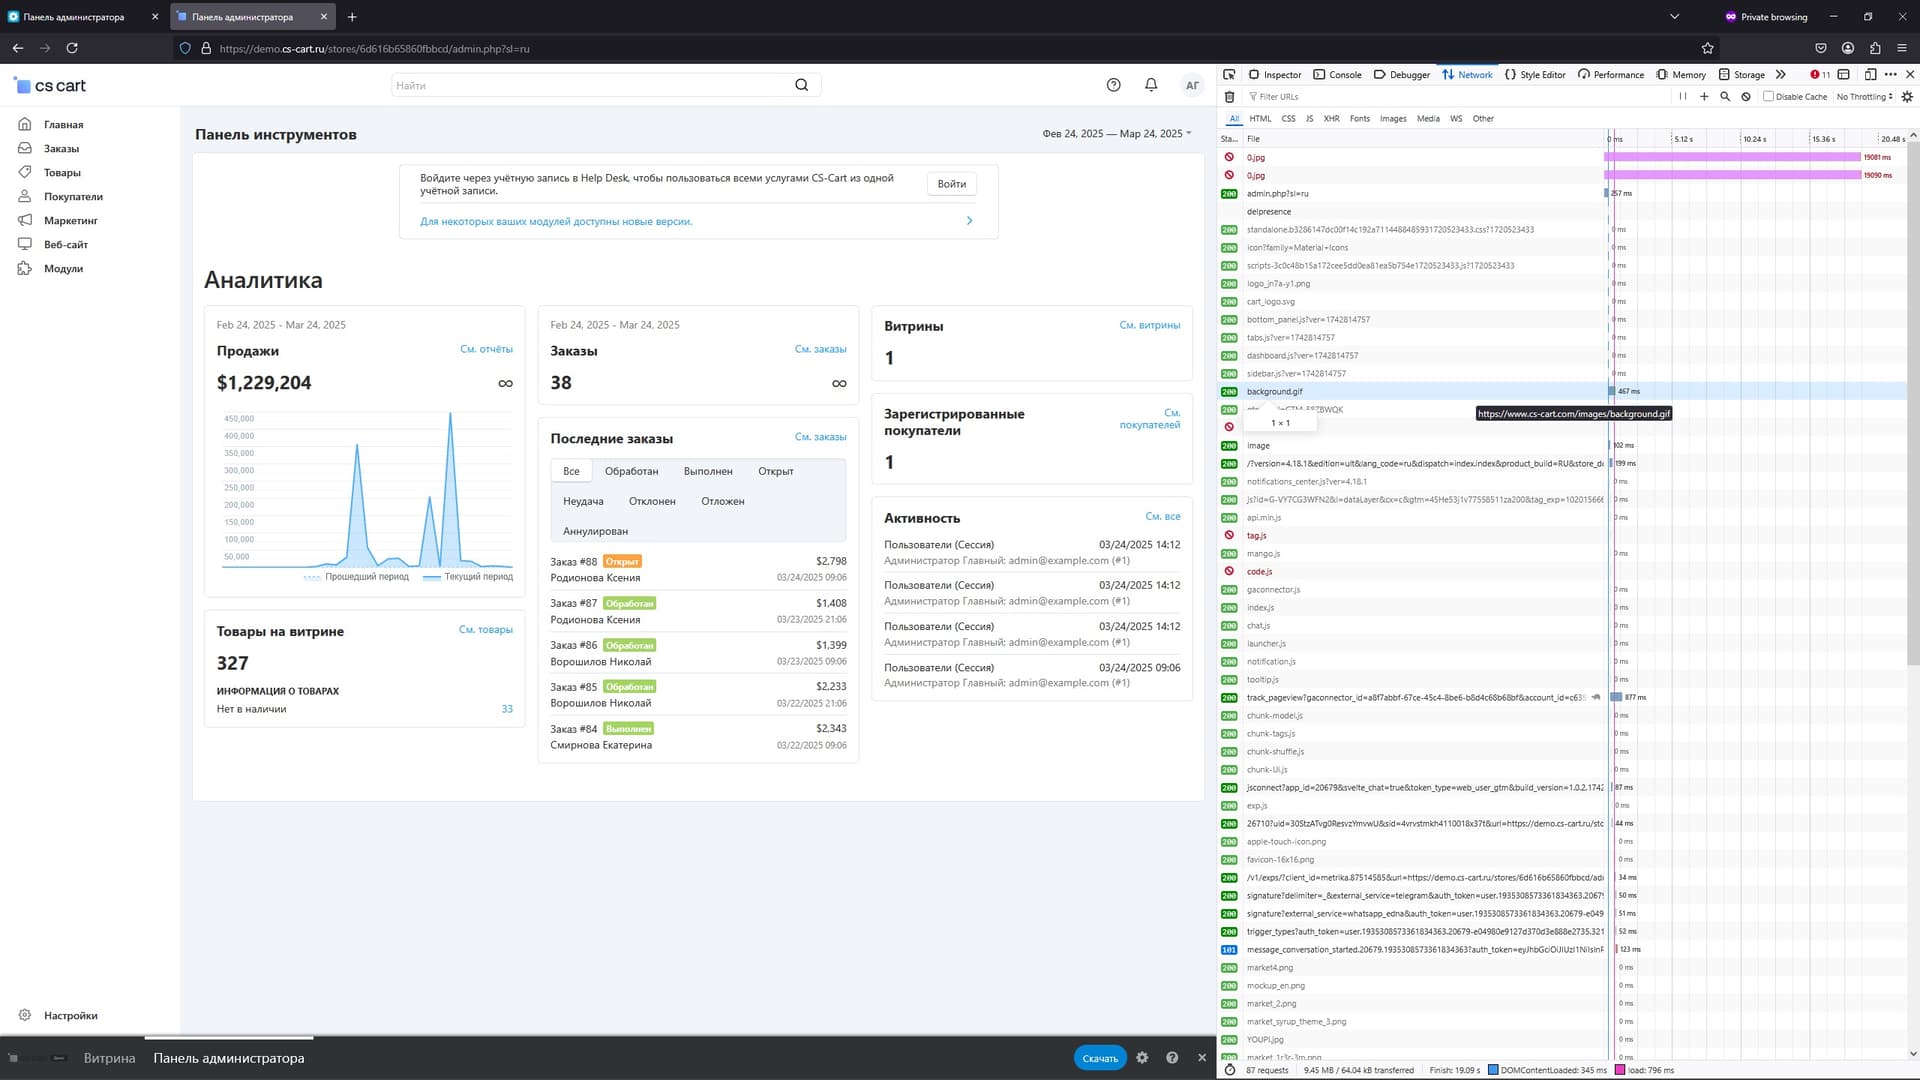
Task: Pause network recording in DevTools
Action: click(x=1683, y=97)
